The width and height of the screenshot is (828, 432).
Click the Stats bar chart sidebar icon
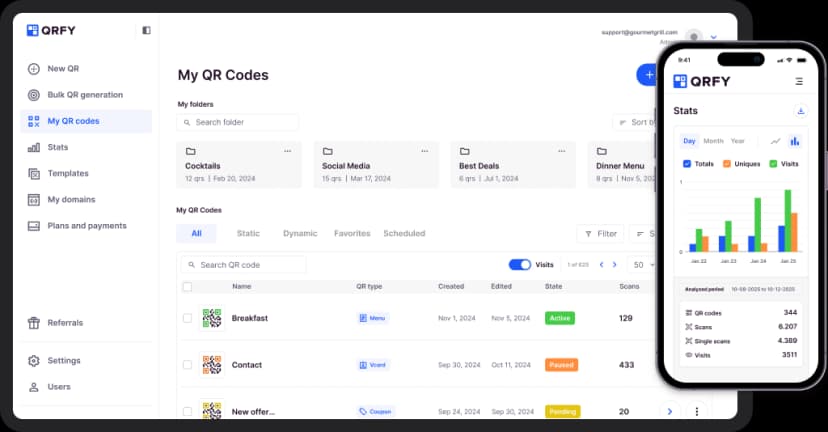click(34, 147)
